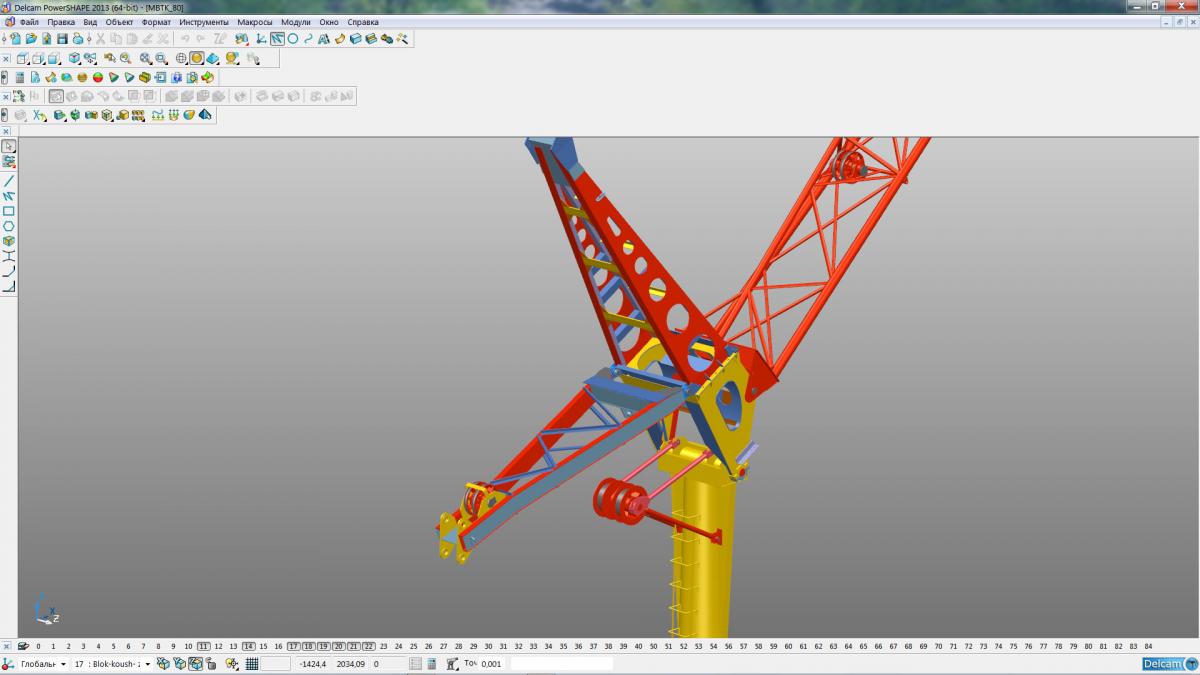Open the Вид menu
This screenshot has width=1200, height=675.
coord(90,22)
